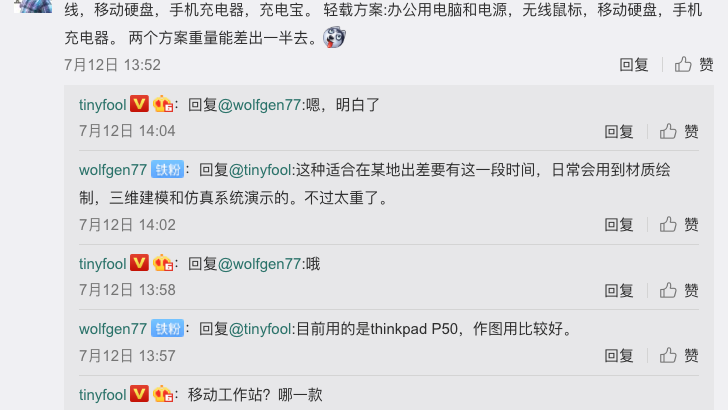Open tinyfool's profile from the 14:04 reply
The image size is (728, 410).
click(x=103, y=105)
